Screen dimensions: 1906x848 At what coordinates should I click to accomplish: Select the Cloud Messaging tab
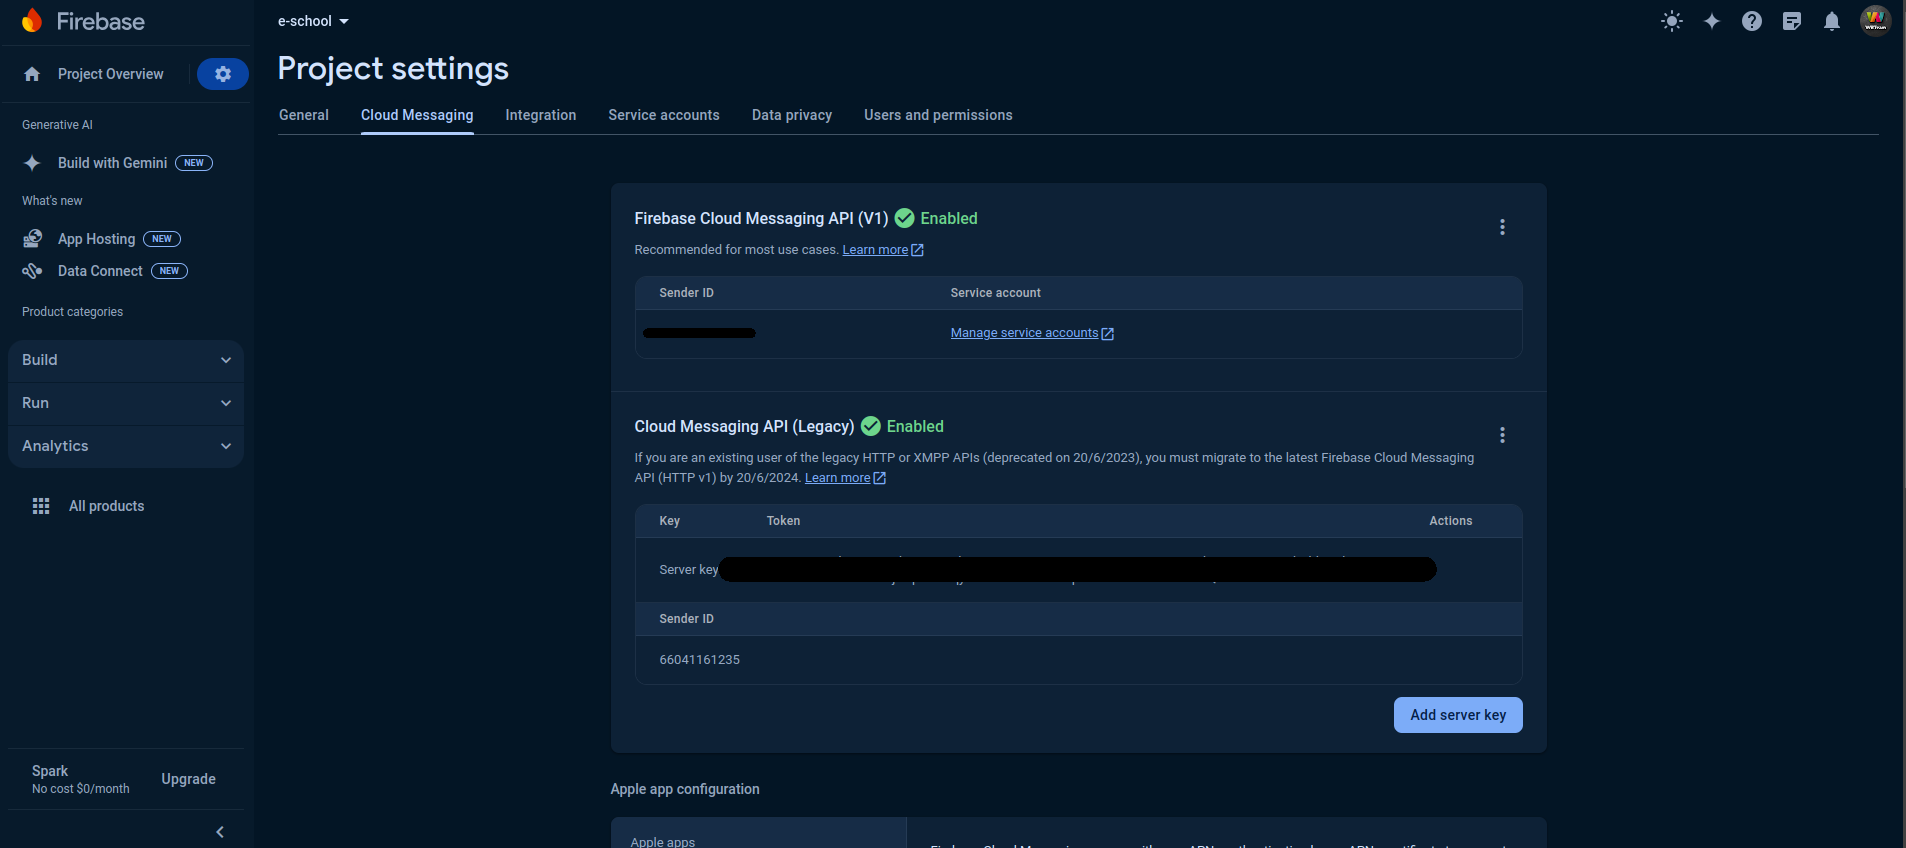[x=417, y=115]
